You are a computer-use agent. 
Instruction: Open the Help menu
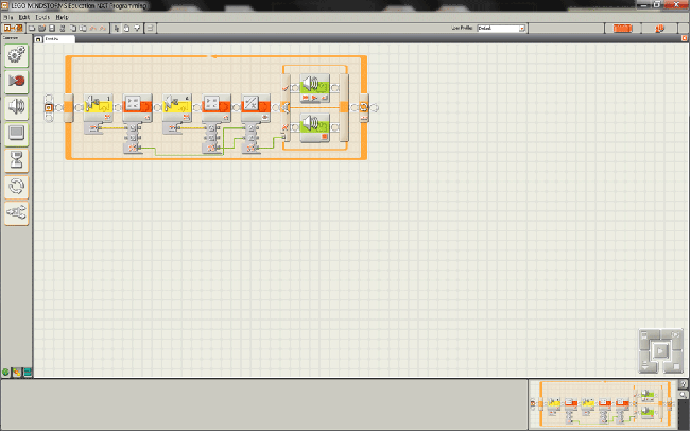[x=62, y=18]
